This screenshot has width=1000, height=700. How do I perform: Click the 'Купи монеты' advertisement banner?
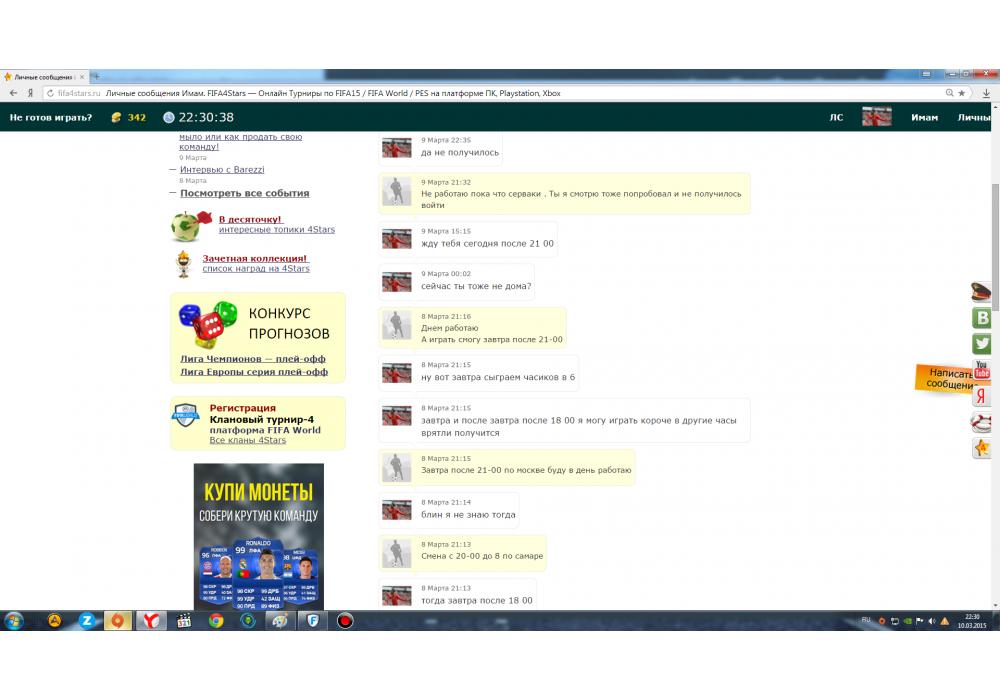pos(259,535)
